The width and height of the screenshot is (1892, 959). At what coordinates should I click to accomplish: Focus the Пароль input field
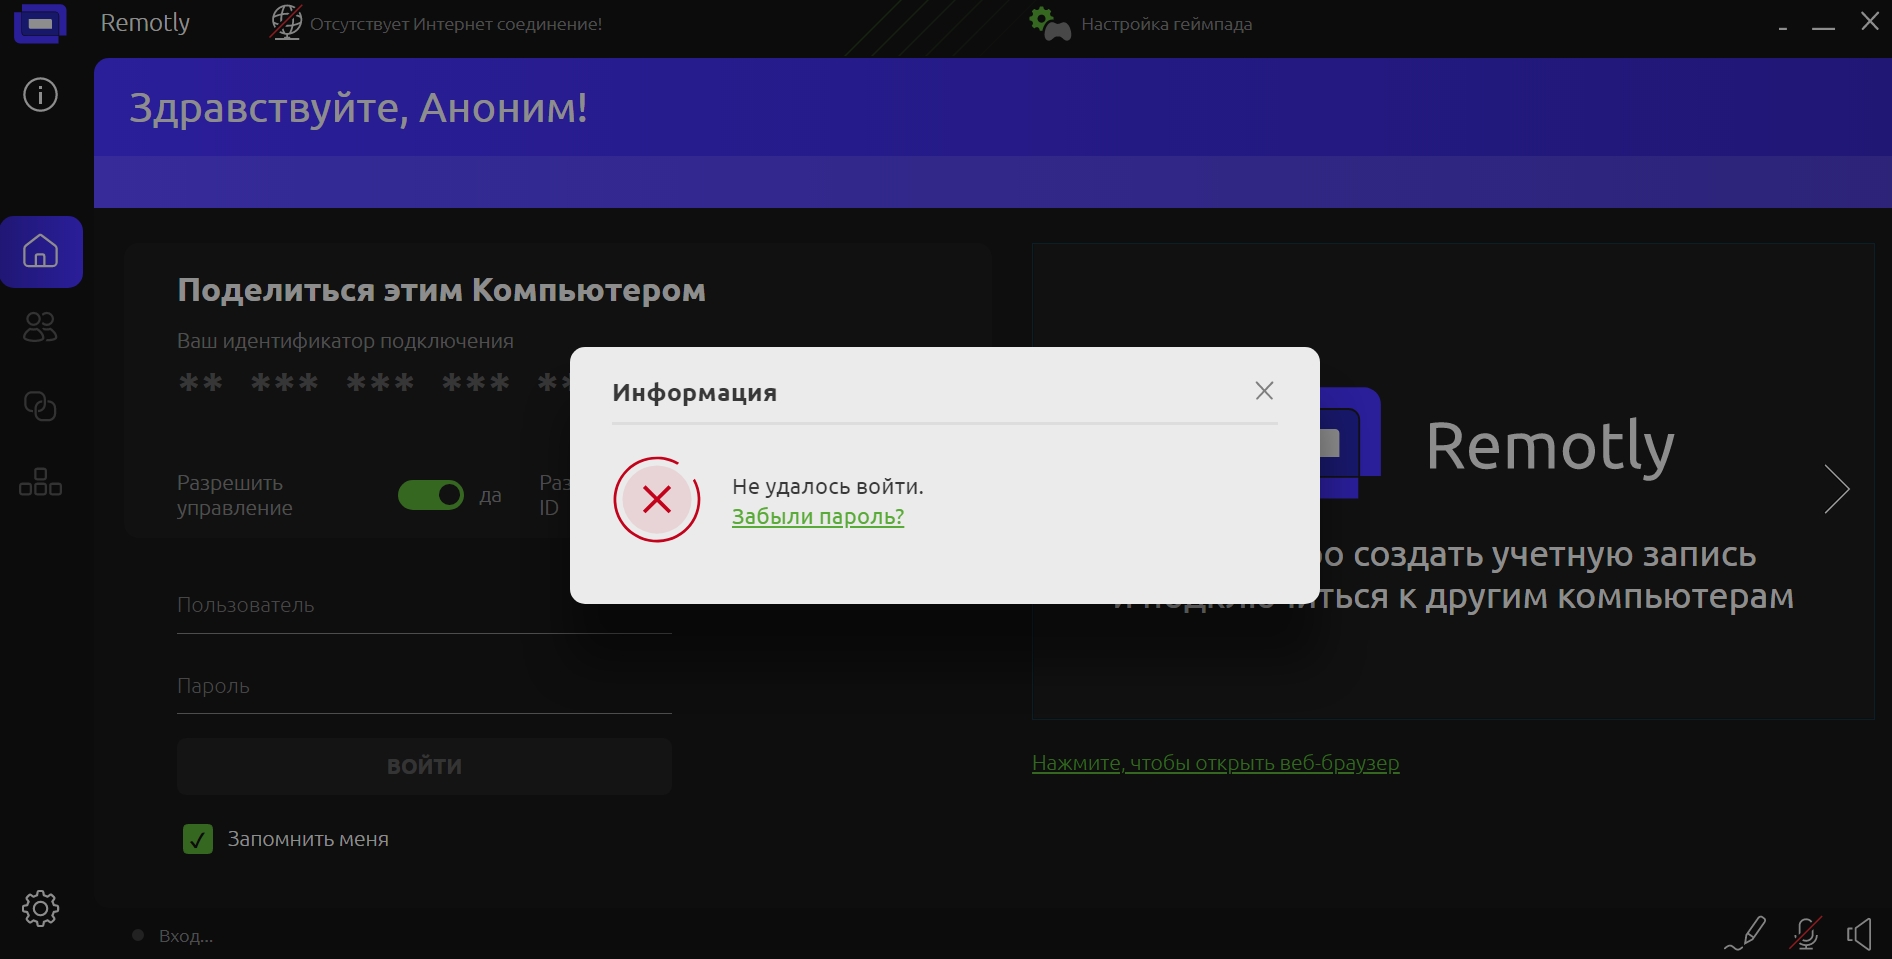pos(424,687)
